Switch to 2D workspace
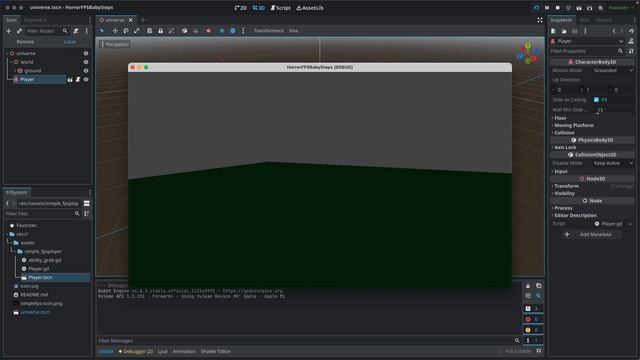 241,8
